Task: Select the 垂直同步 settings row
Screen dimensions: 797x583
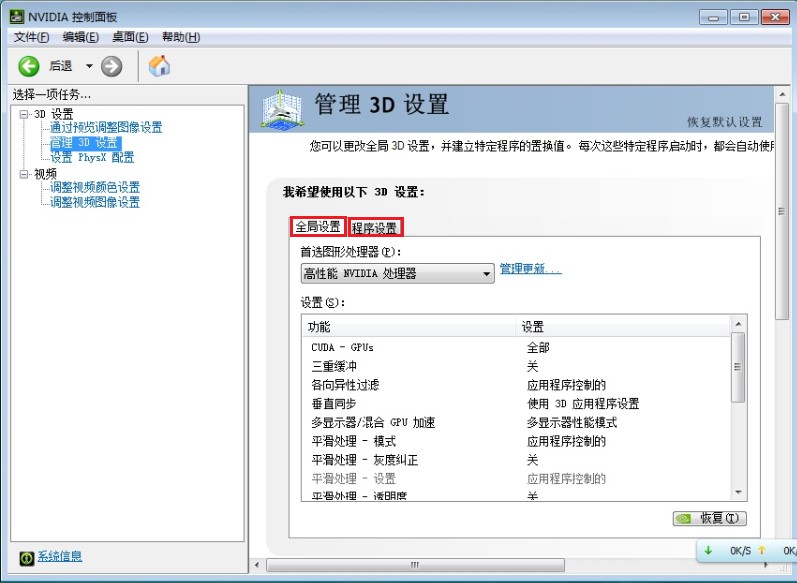Action: [516, 404]
